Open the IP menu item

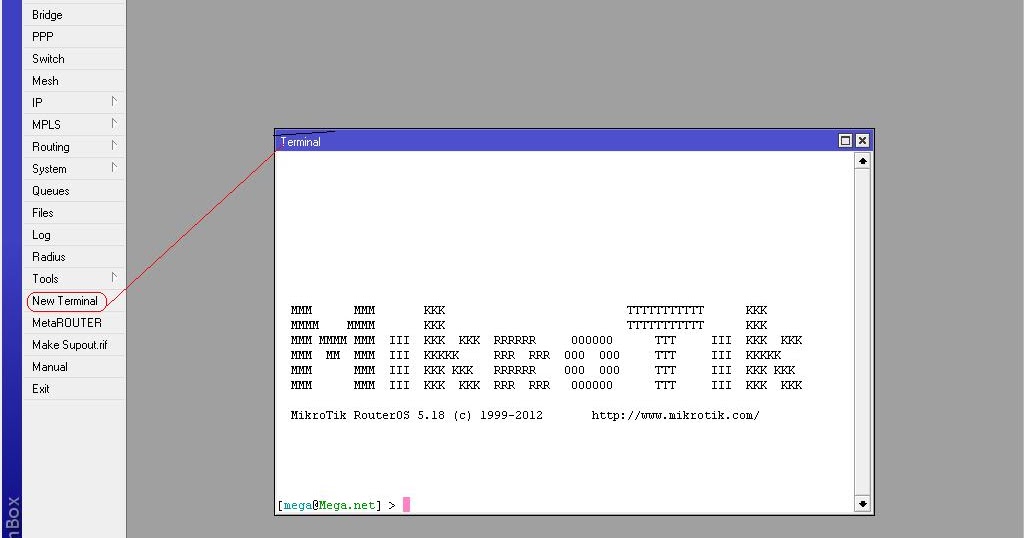point(73,103)
